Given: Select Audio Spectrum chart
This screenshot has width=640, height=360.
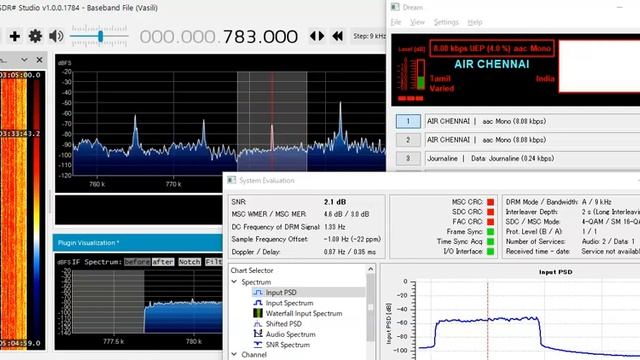Looking at the screenshot, I should 291,334.
